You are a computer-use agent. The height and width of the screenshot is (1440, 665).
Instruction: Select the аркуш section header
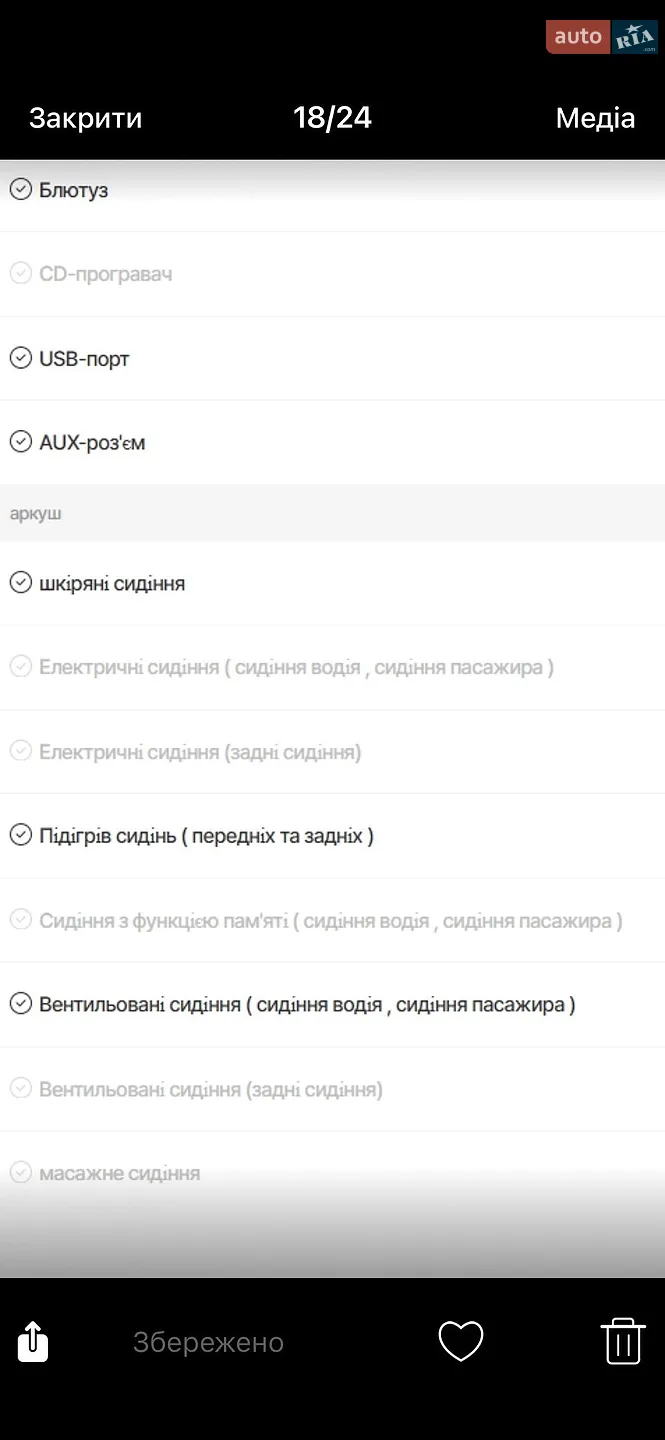point(332,513)
